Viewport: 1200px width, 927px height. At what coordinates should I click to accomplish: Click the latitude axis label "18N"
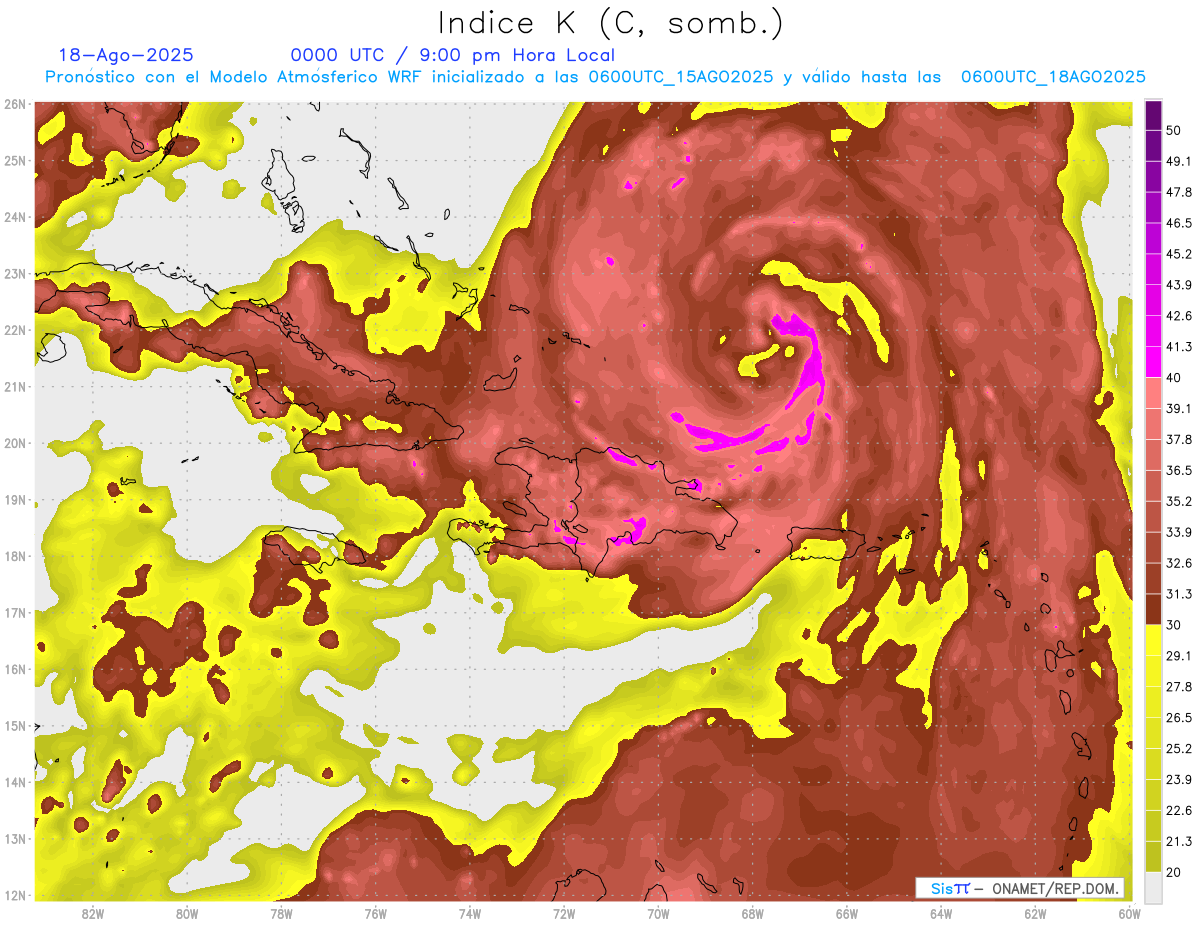click(15, 556)
